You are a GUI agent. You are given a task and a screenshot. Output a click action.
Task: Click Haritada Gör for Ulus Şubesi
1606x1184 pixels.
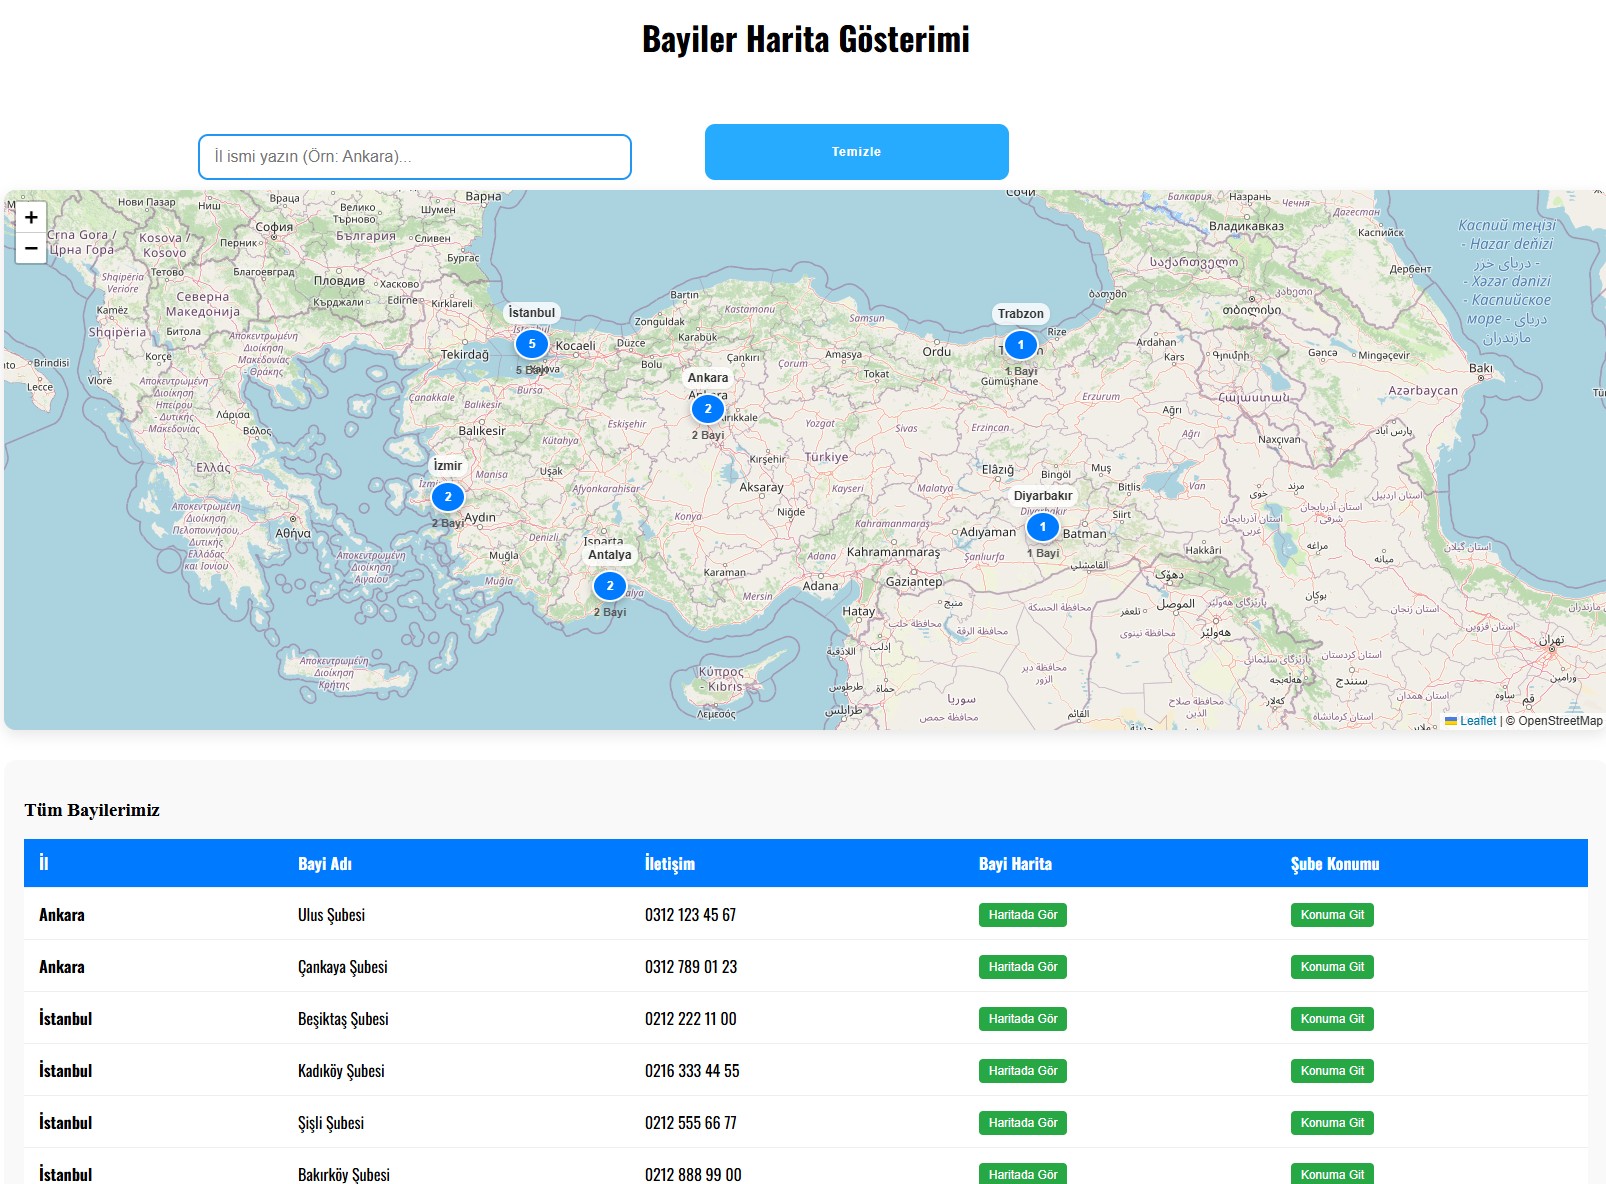(1022, 914)
